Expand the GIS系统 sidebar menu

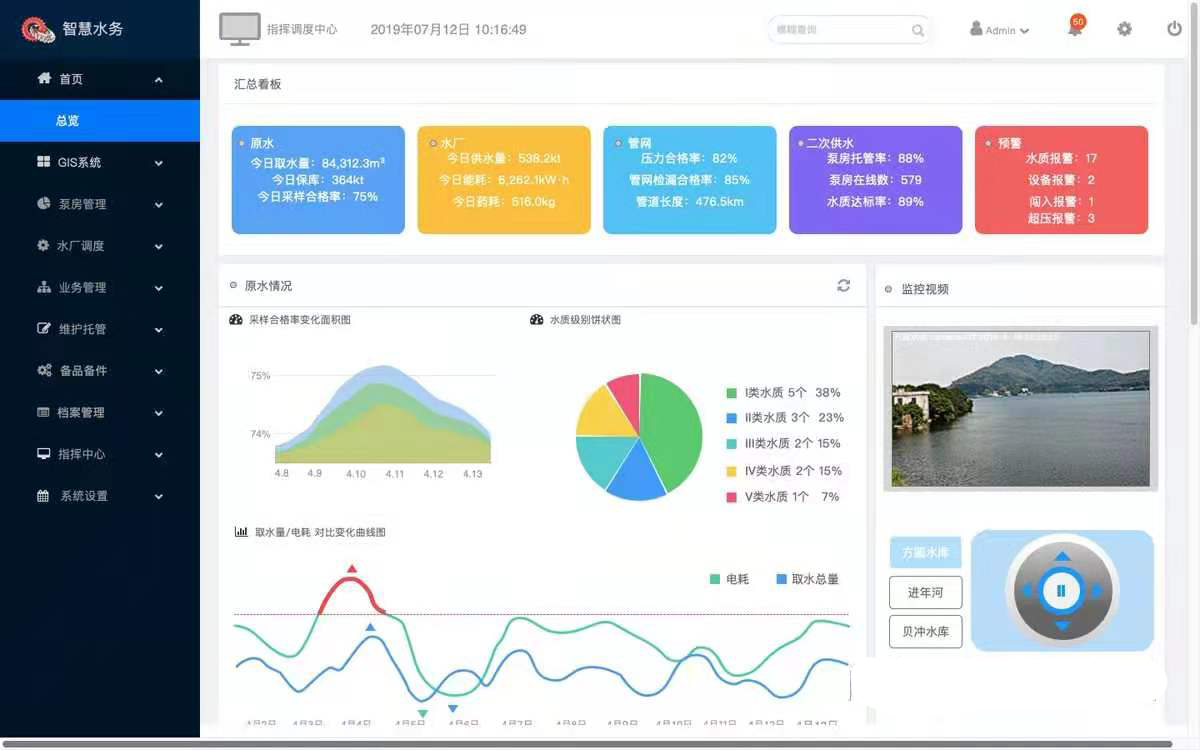point(100,162)
